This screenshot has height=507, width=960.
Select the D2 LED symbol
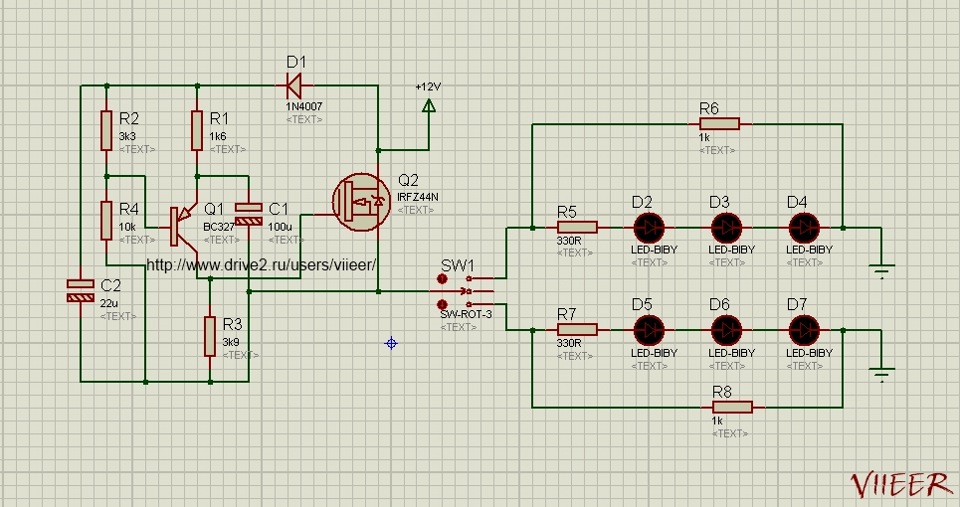[649, 227]
